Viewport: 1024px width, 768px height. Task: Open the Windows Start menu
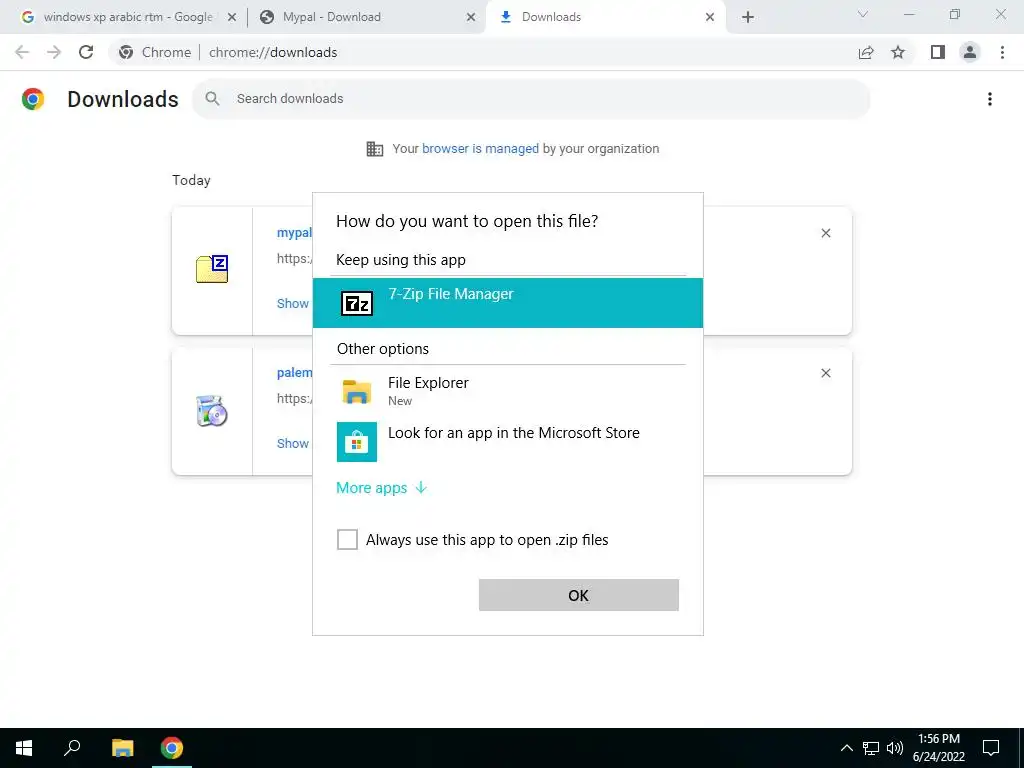(x=24, y=748)
